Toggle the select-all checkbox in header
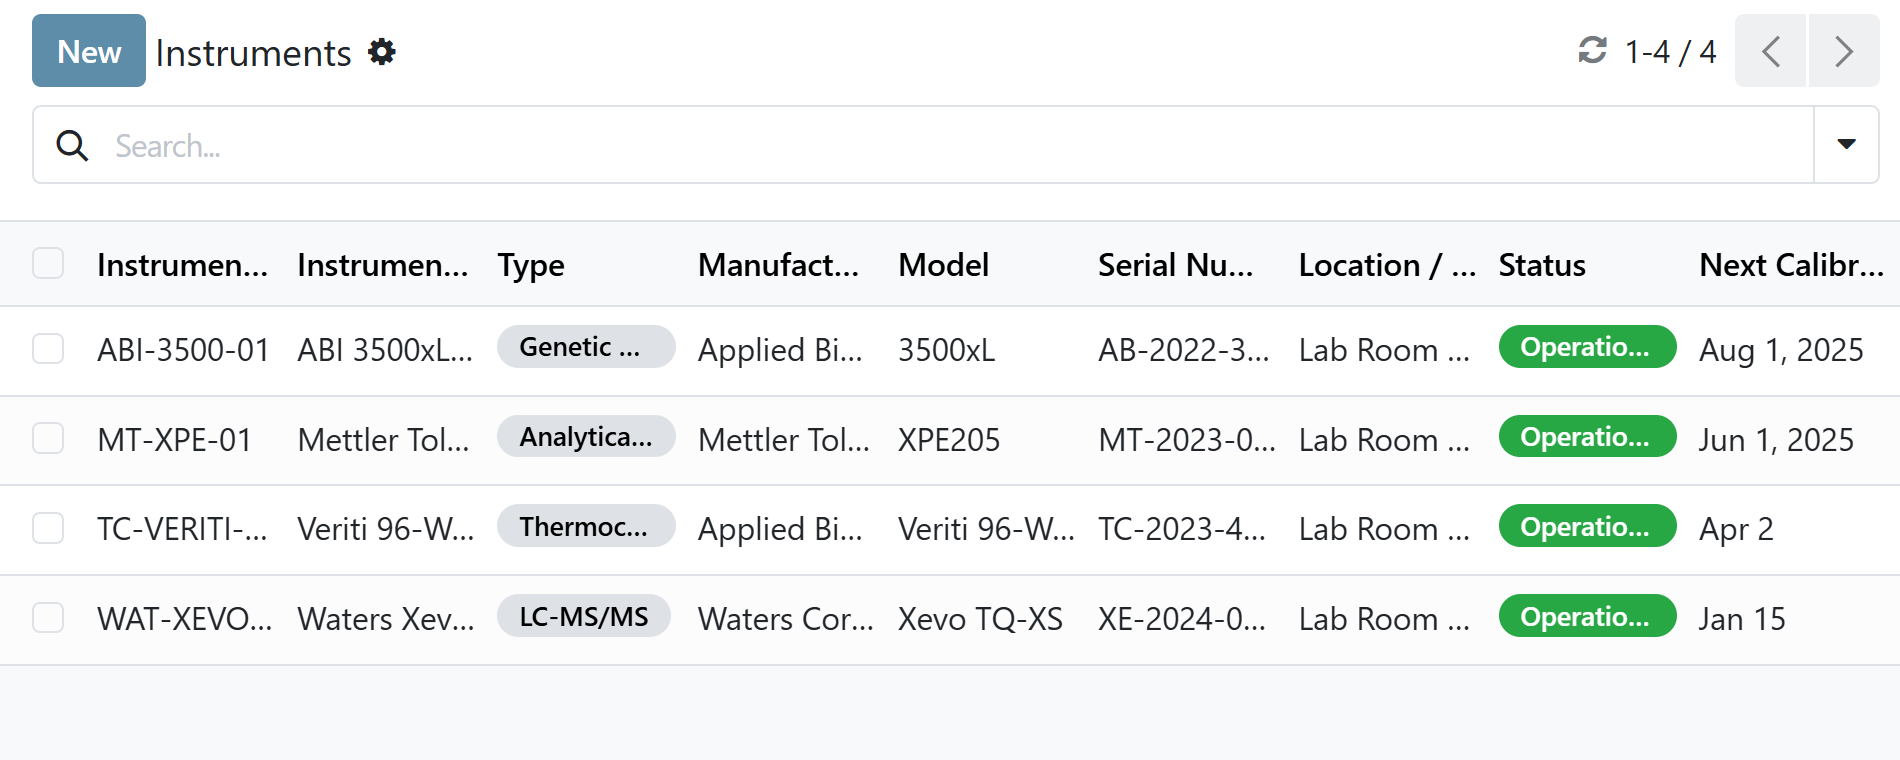This screenshot has height=760, width=1900. click(x=48, y=264)
